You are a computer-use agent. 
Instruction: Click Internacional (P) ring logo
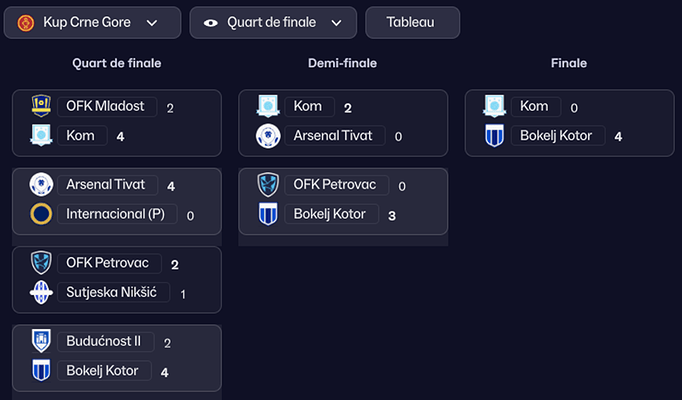coord(41,213)
